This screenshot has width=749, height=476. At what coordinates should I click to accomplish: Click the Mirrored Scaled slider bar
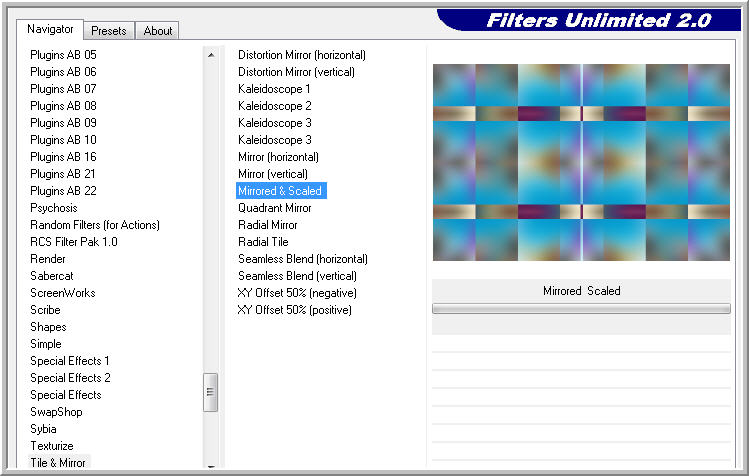581,309
